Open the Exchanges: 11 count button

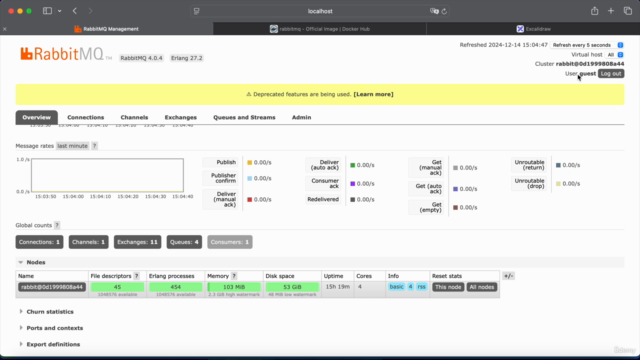coord(138,242)
